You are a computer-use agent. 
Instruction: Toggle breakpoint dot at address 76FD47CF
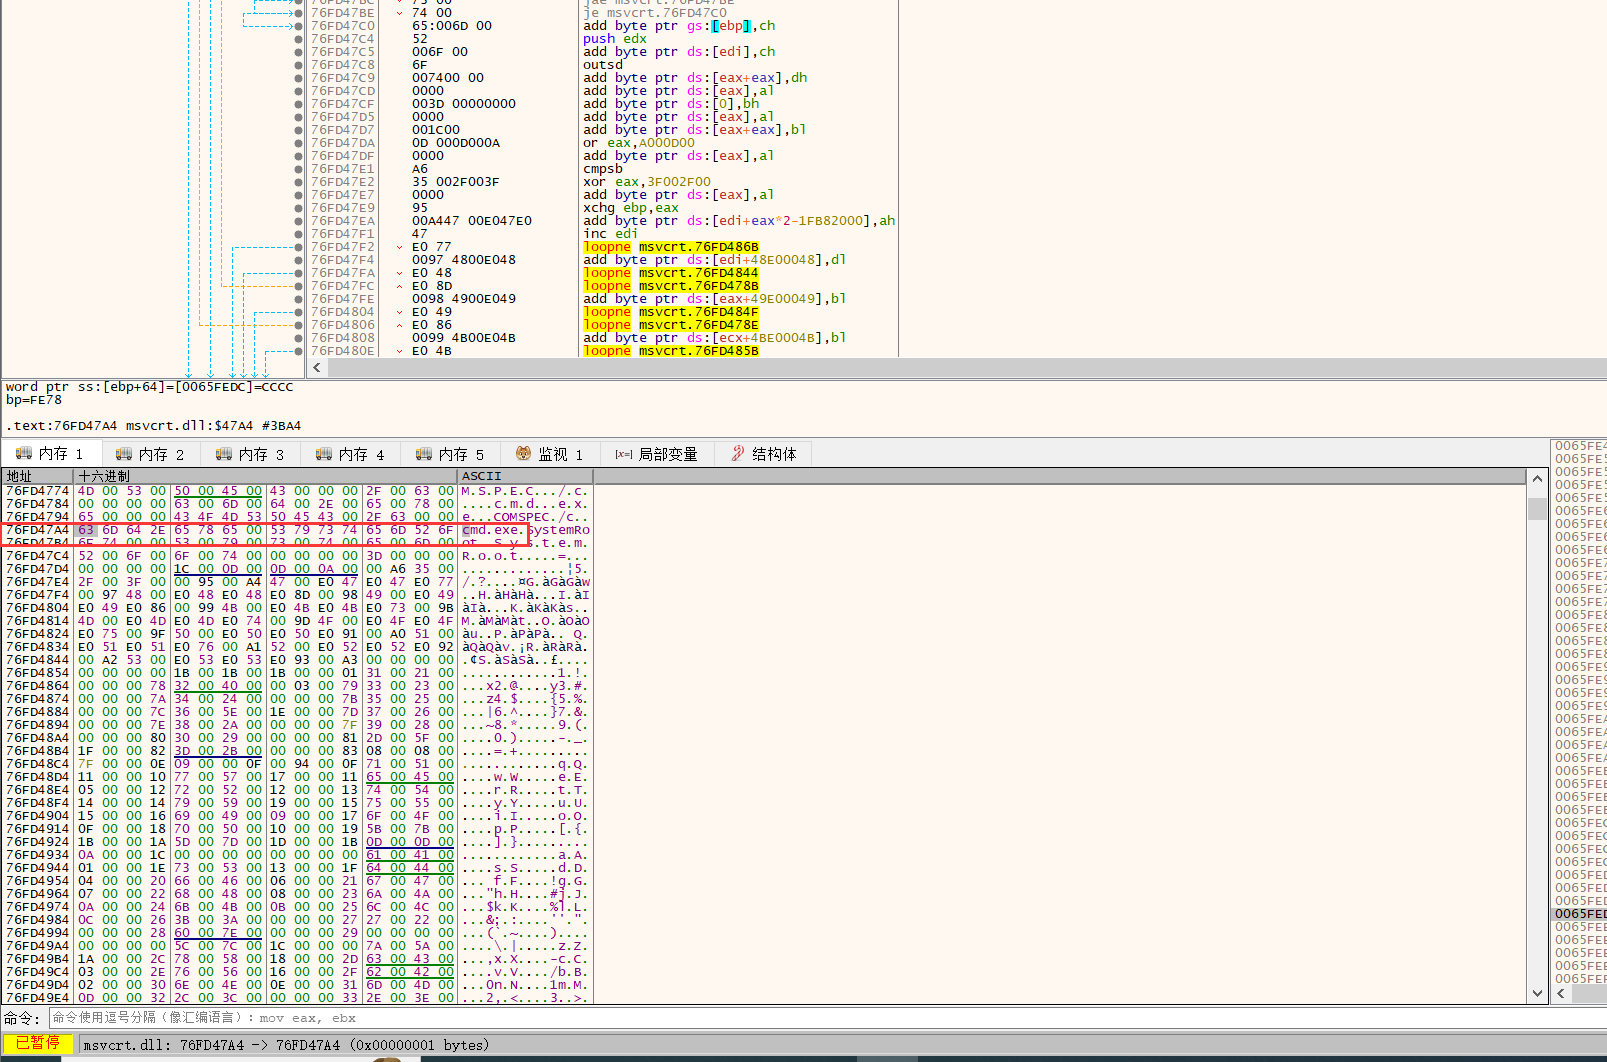tap(298, 104)
